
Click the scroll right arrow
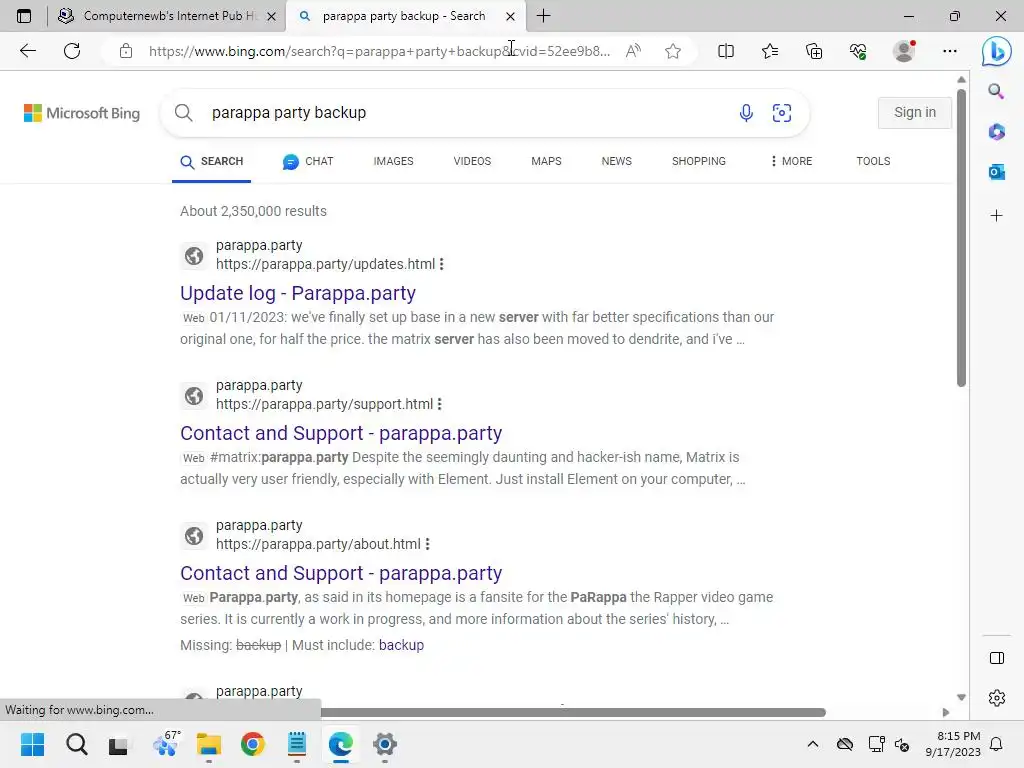pyautogui.click(x=946, y=712)
